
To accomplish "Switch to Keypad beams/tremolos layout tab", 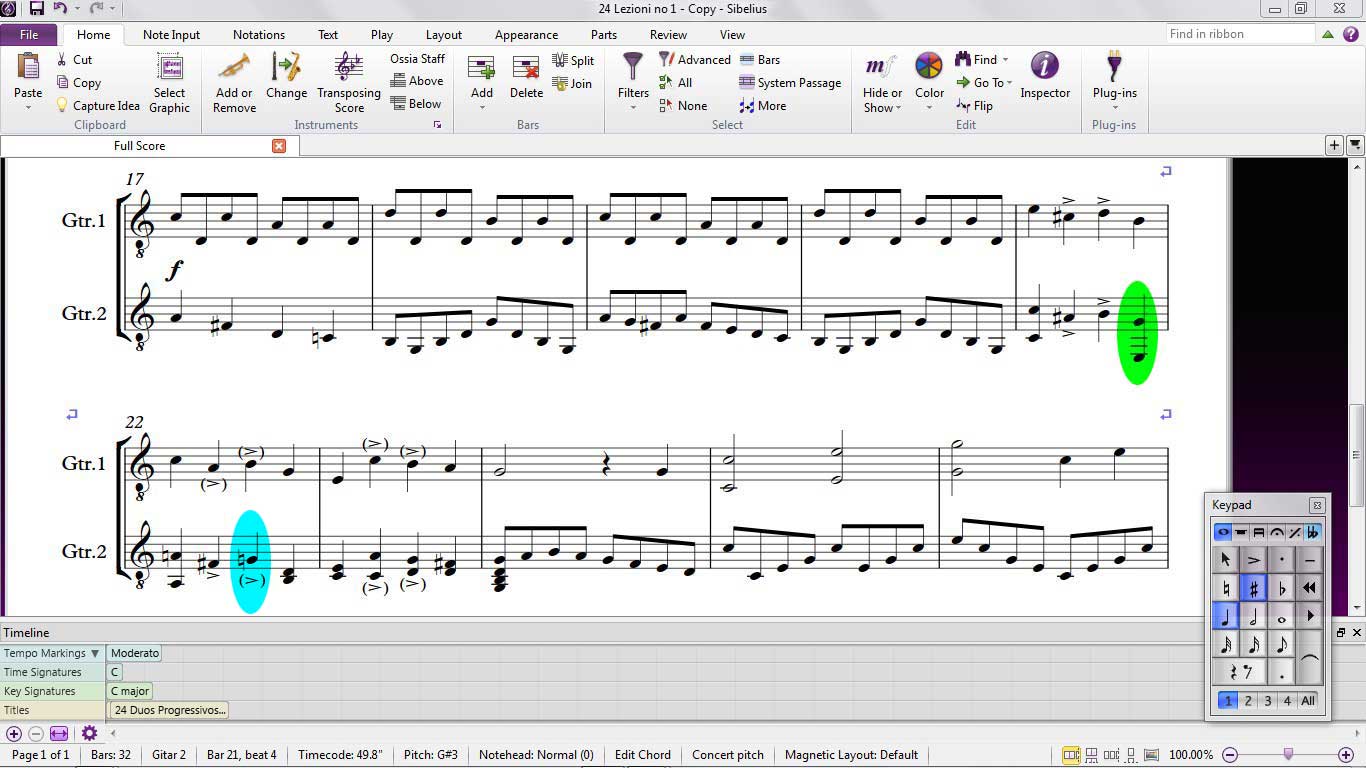I will [1258, 532].
